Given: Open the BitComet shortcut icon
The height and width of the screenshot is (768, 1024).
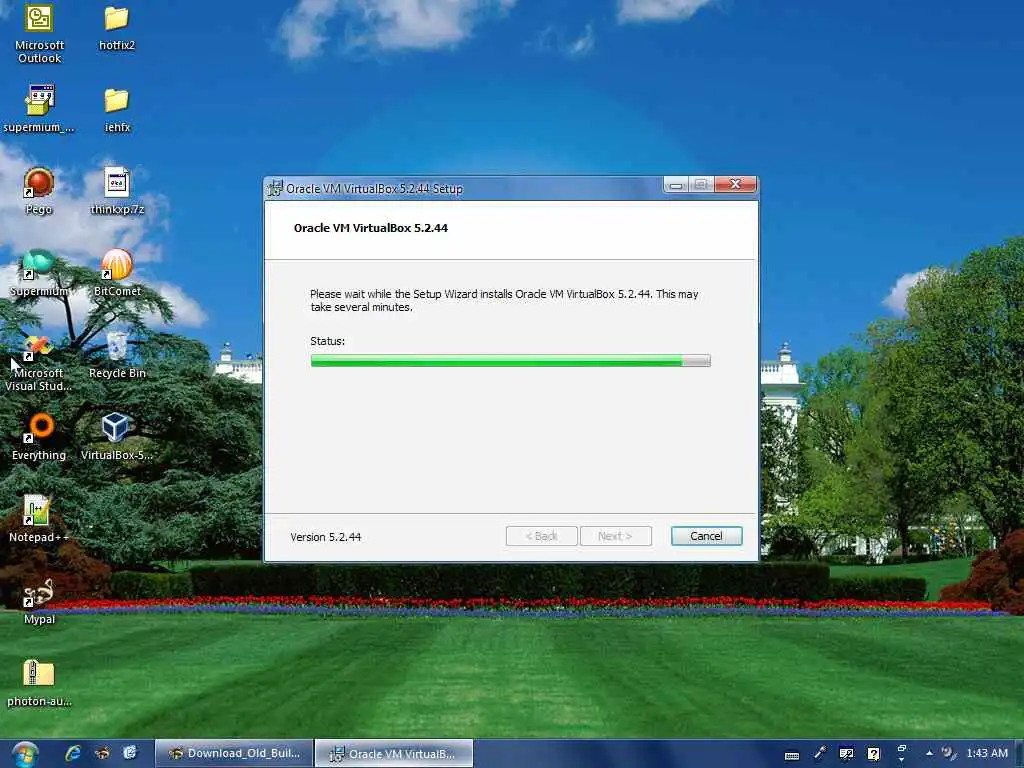Looking at the screenshot, I should coord(117,273).
